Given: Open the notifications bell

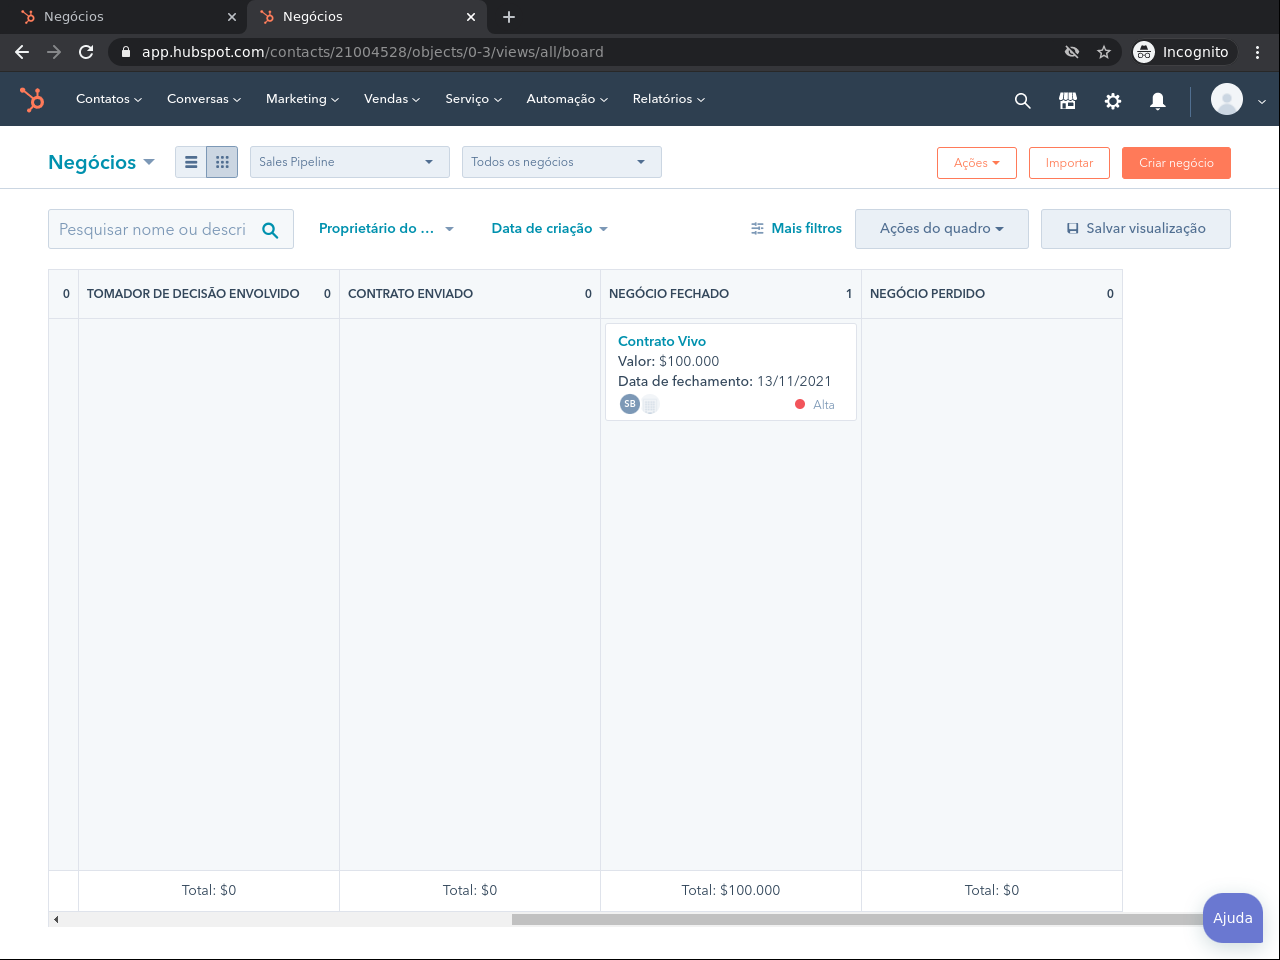Looking at the screenshot, I should tap(1158, 100).
